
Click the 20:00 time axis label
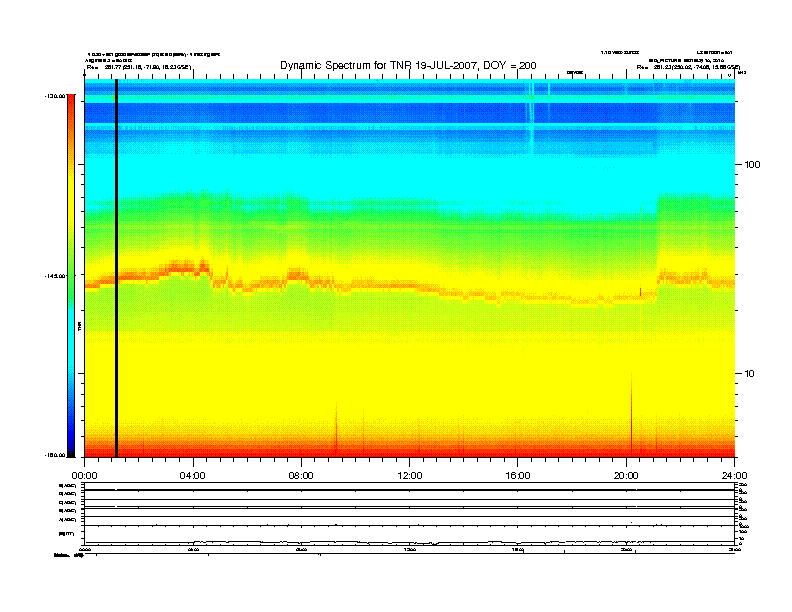[626, 476]
